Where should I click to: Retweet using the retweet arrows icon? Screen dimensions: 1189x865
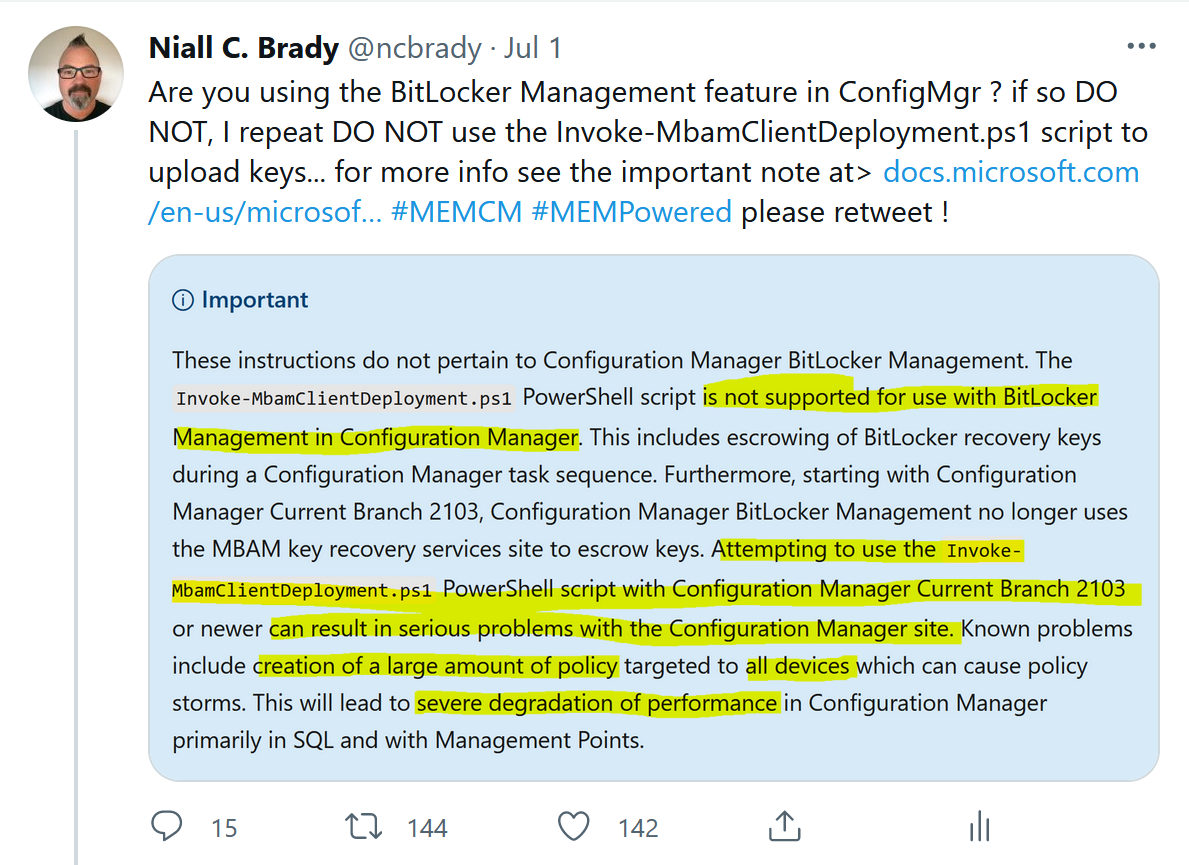click(x=363, y=826)
